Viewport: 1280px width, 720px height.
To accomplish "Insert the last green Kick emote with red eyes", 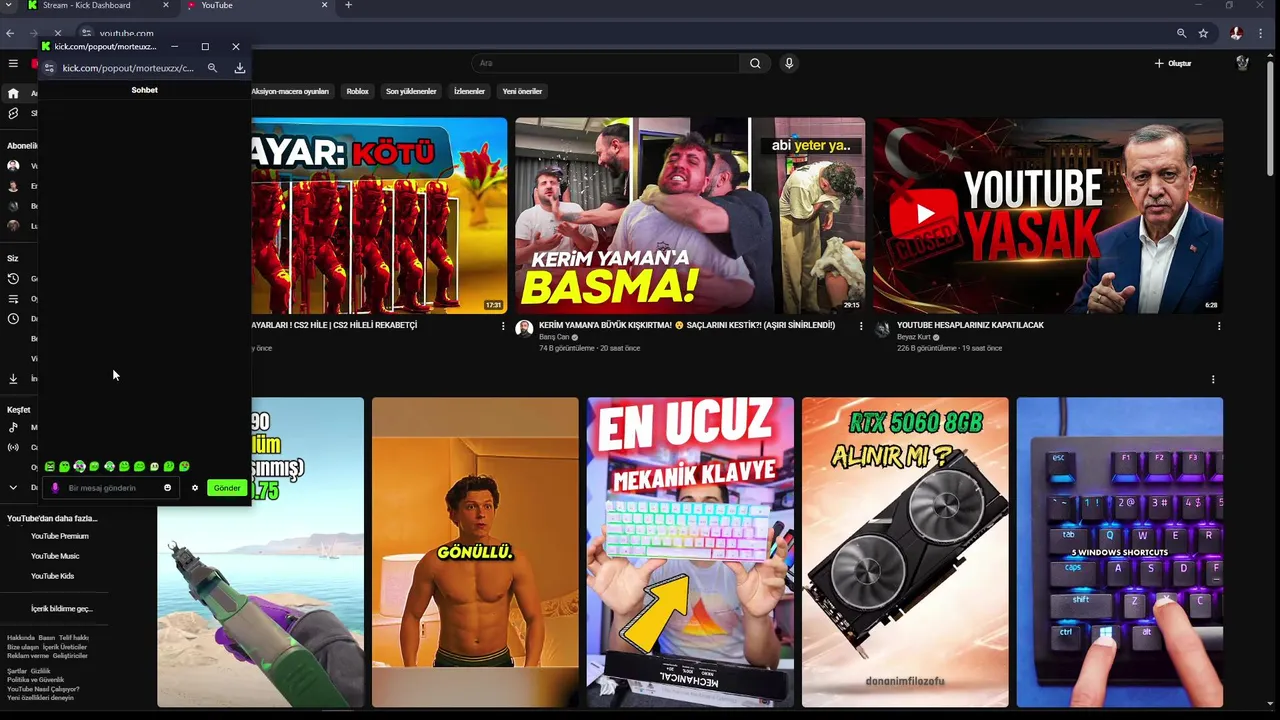I will coord(184,466).
